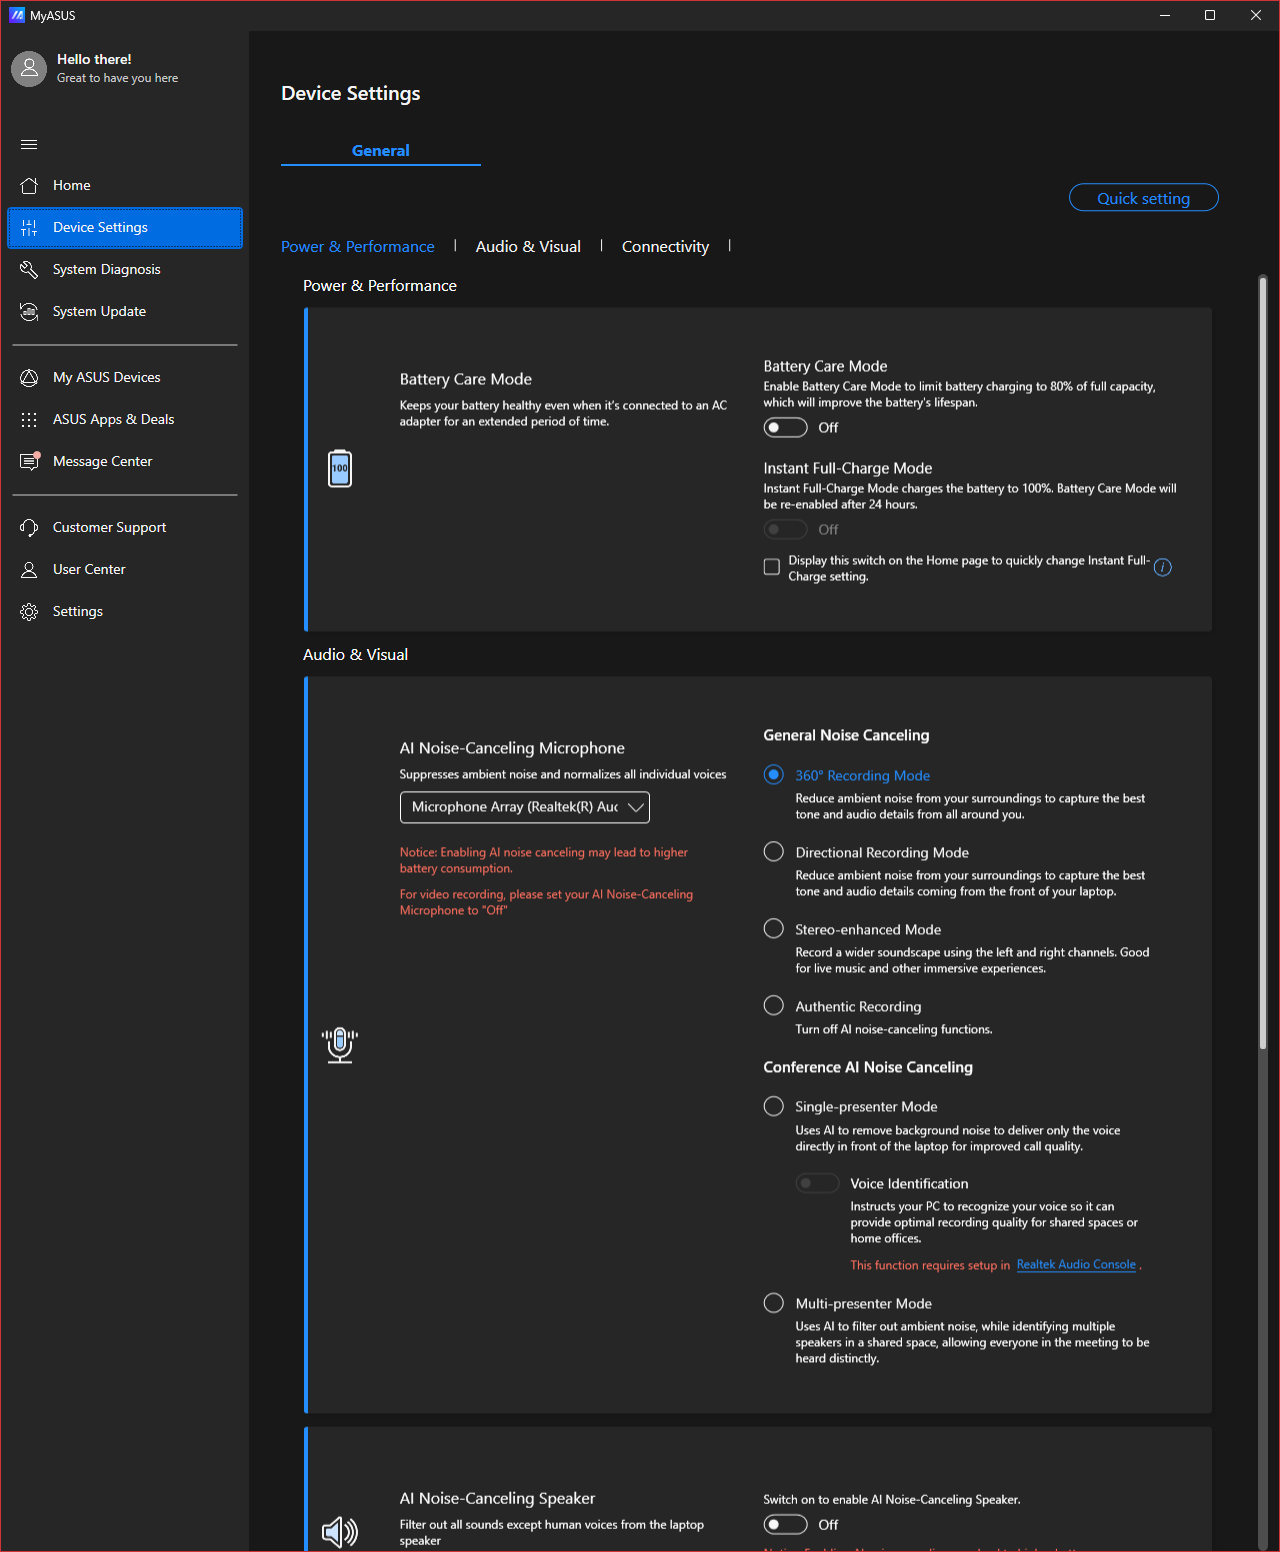Select Stereo-enhanced Mode option

(773, 929)
